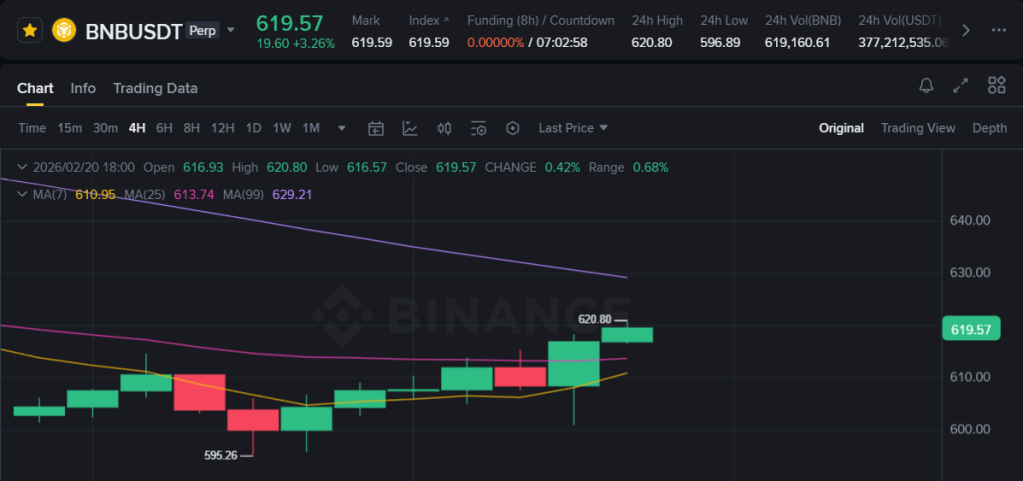This screenshot has width=1023, height=481.
Task: Open the Last Price dropdown
Action: coord(573,128)
